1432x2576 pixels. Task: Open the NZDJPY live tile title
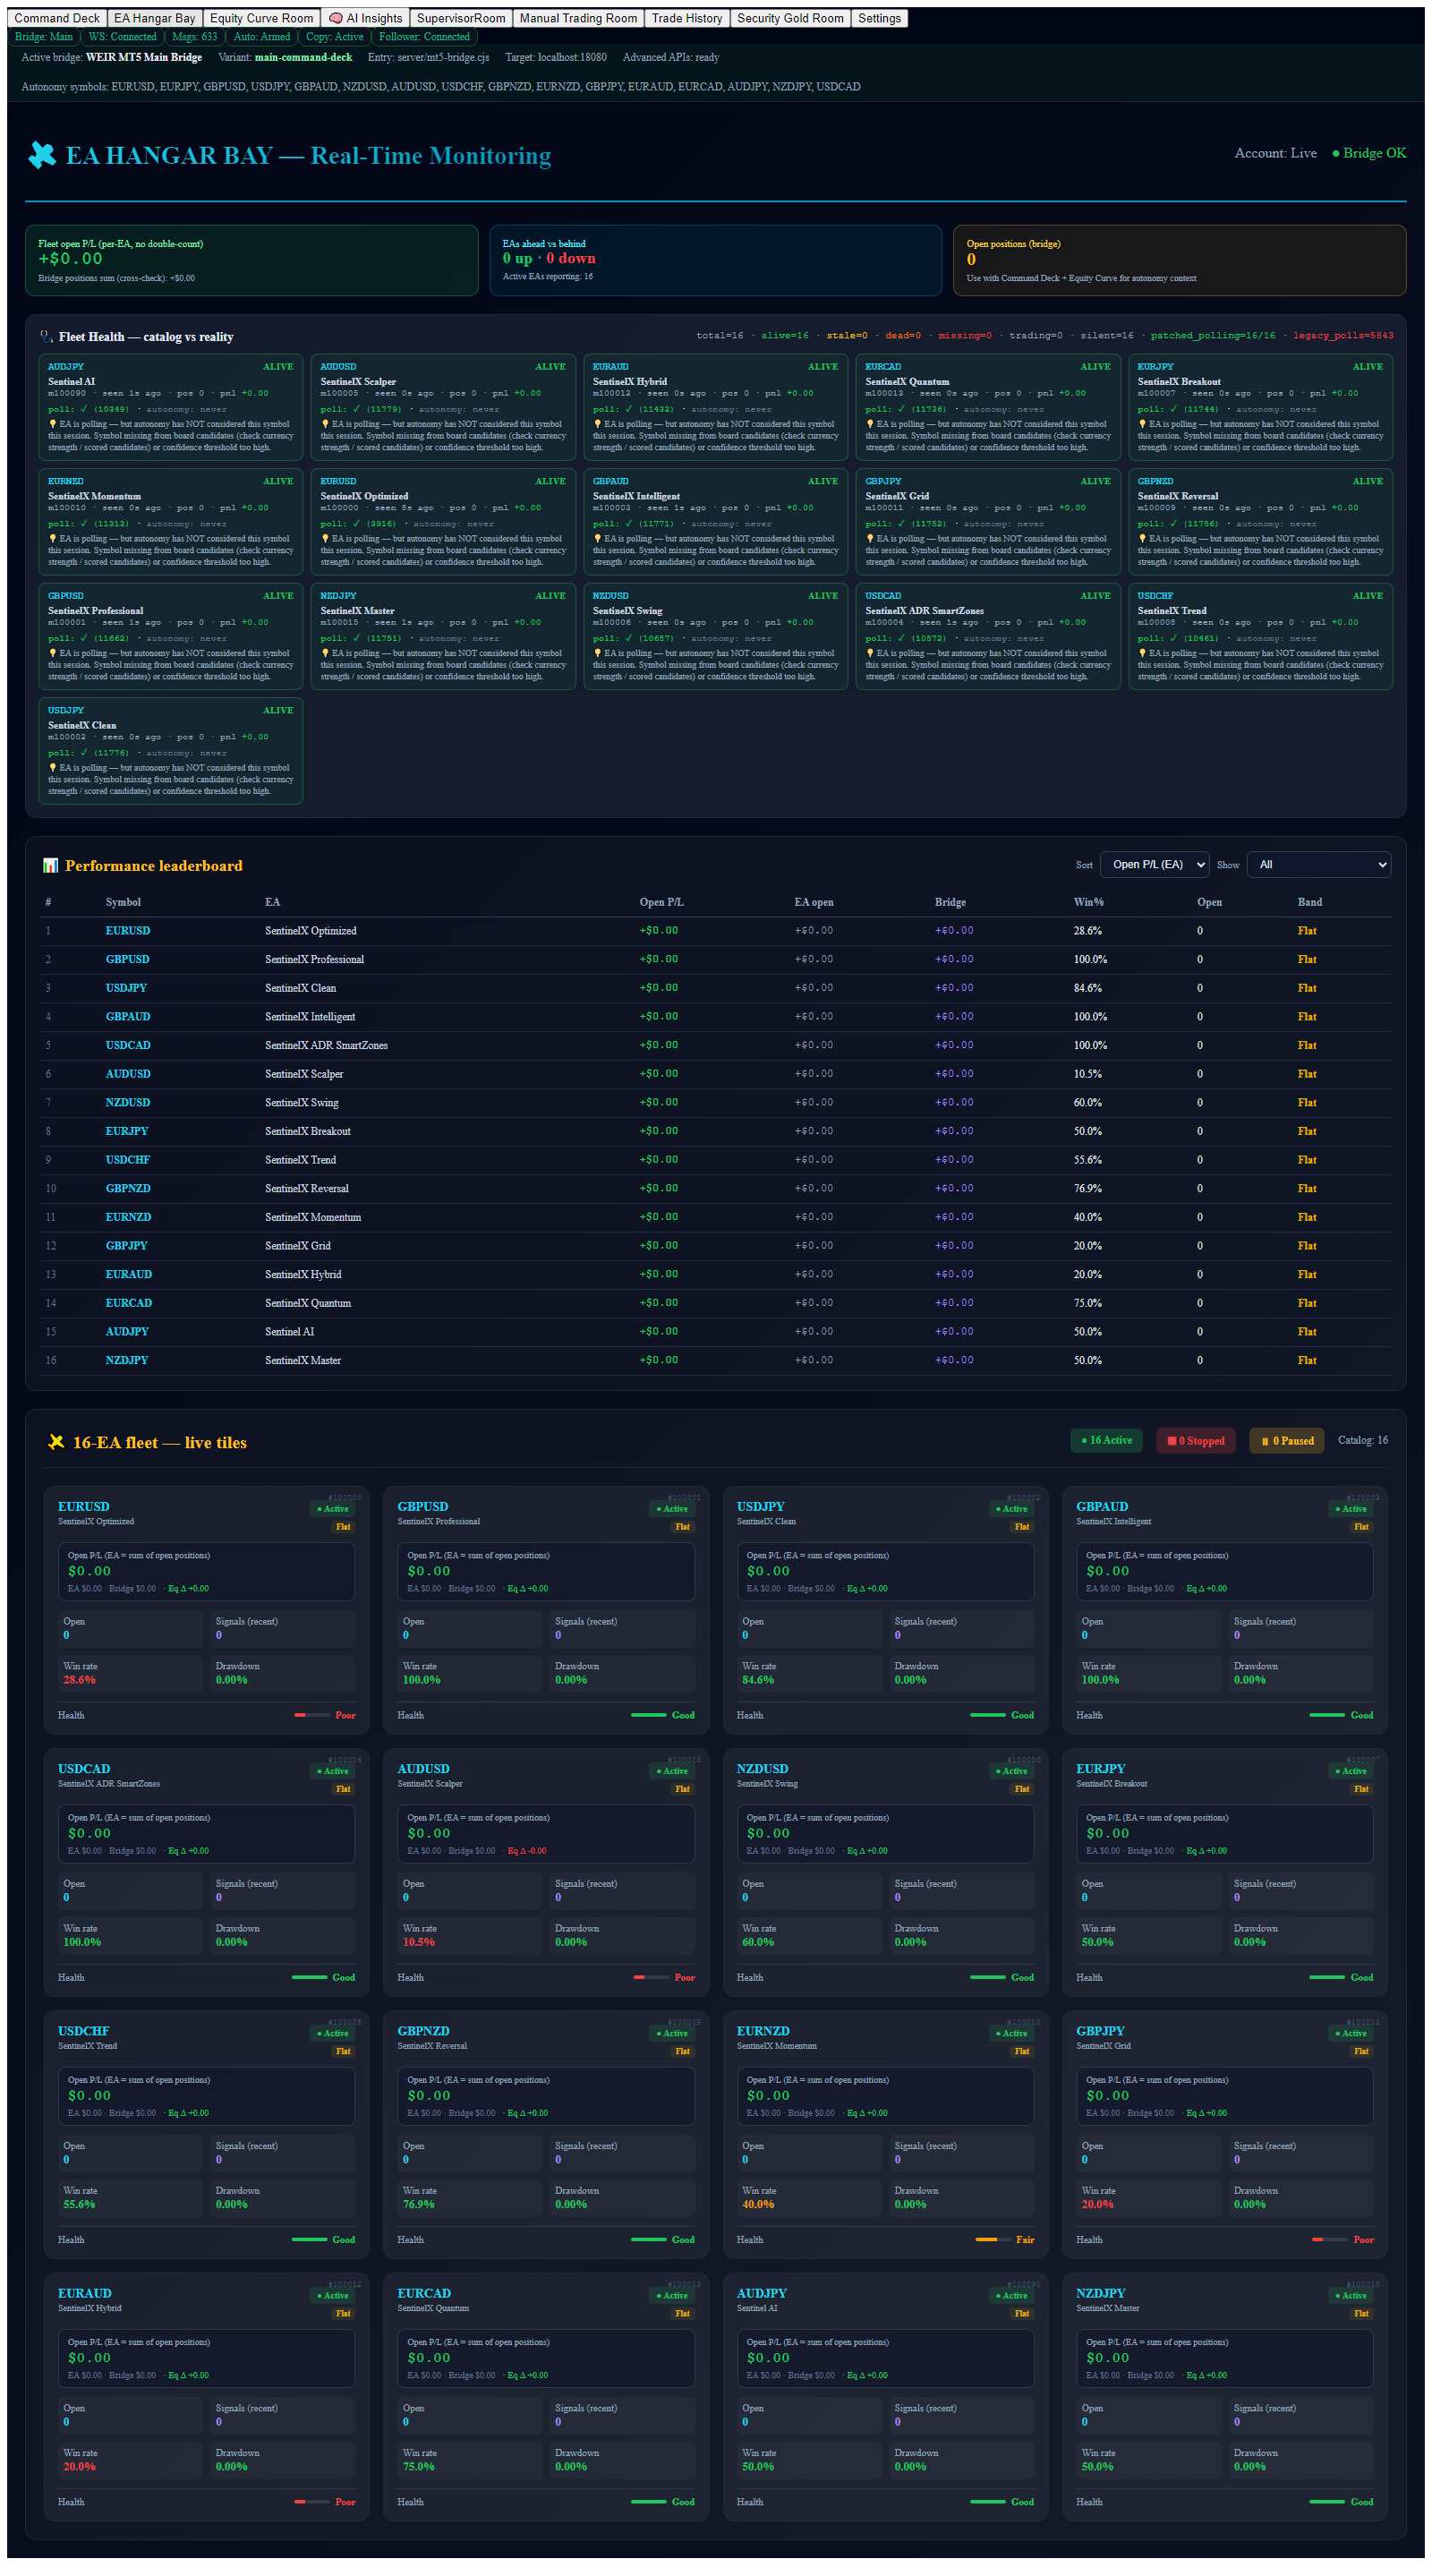(1101, 2294)
